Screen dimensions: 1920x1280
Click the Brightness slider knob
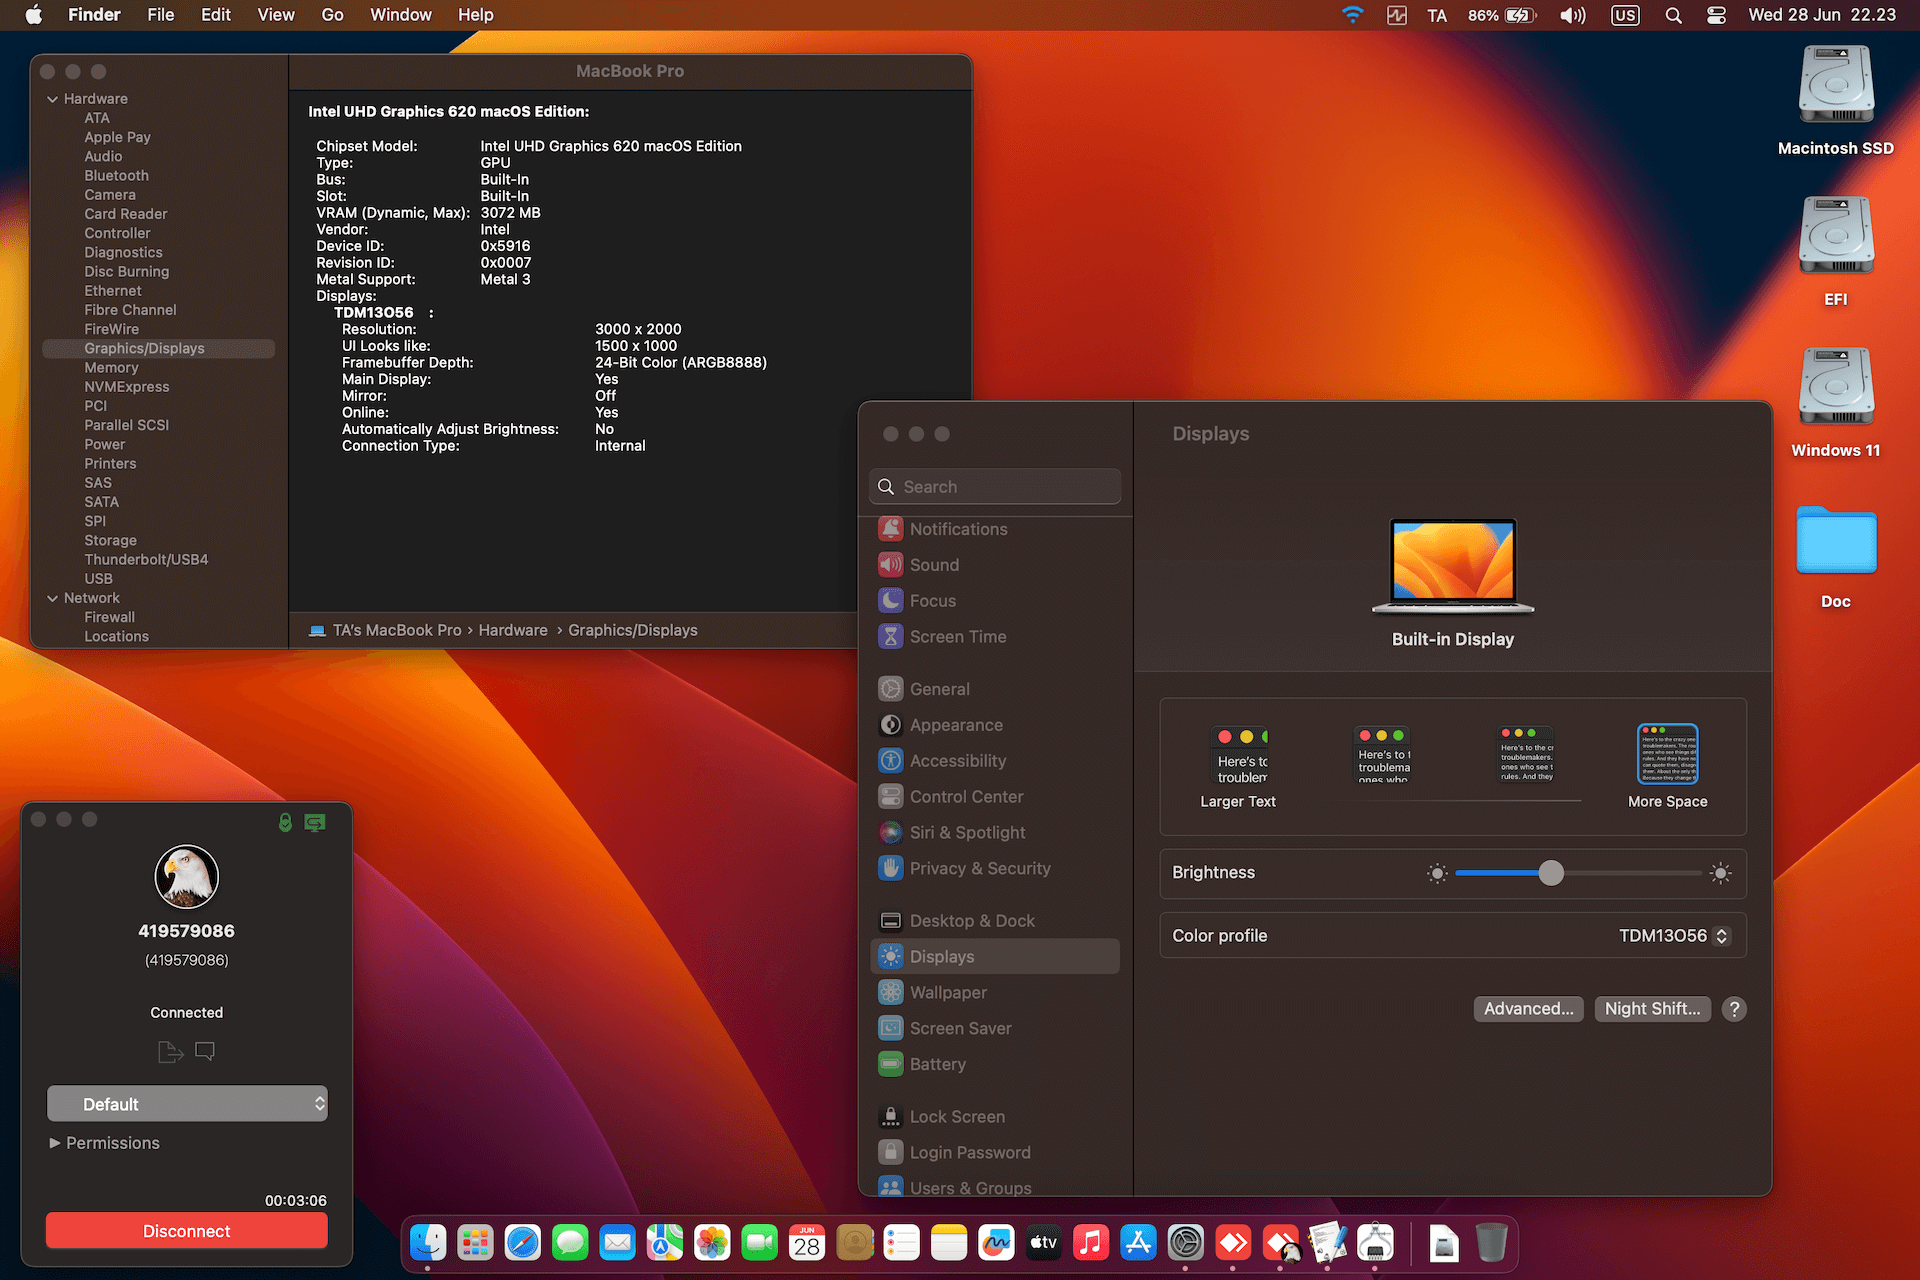coord(1551,873)
